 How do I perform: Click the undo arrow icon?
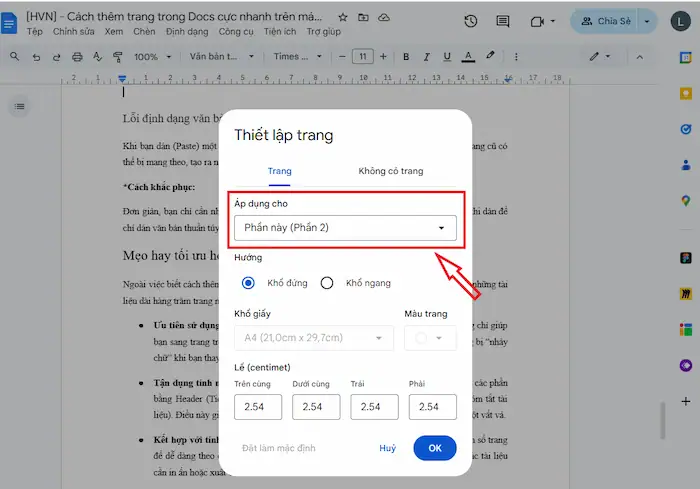click(36, 57)
